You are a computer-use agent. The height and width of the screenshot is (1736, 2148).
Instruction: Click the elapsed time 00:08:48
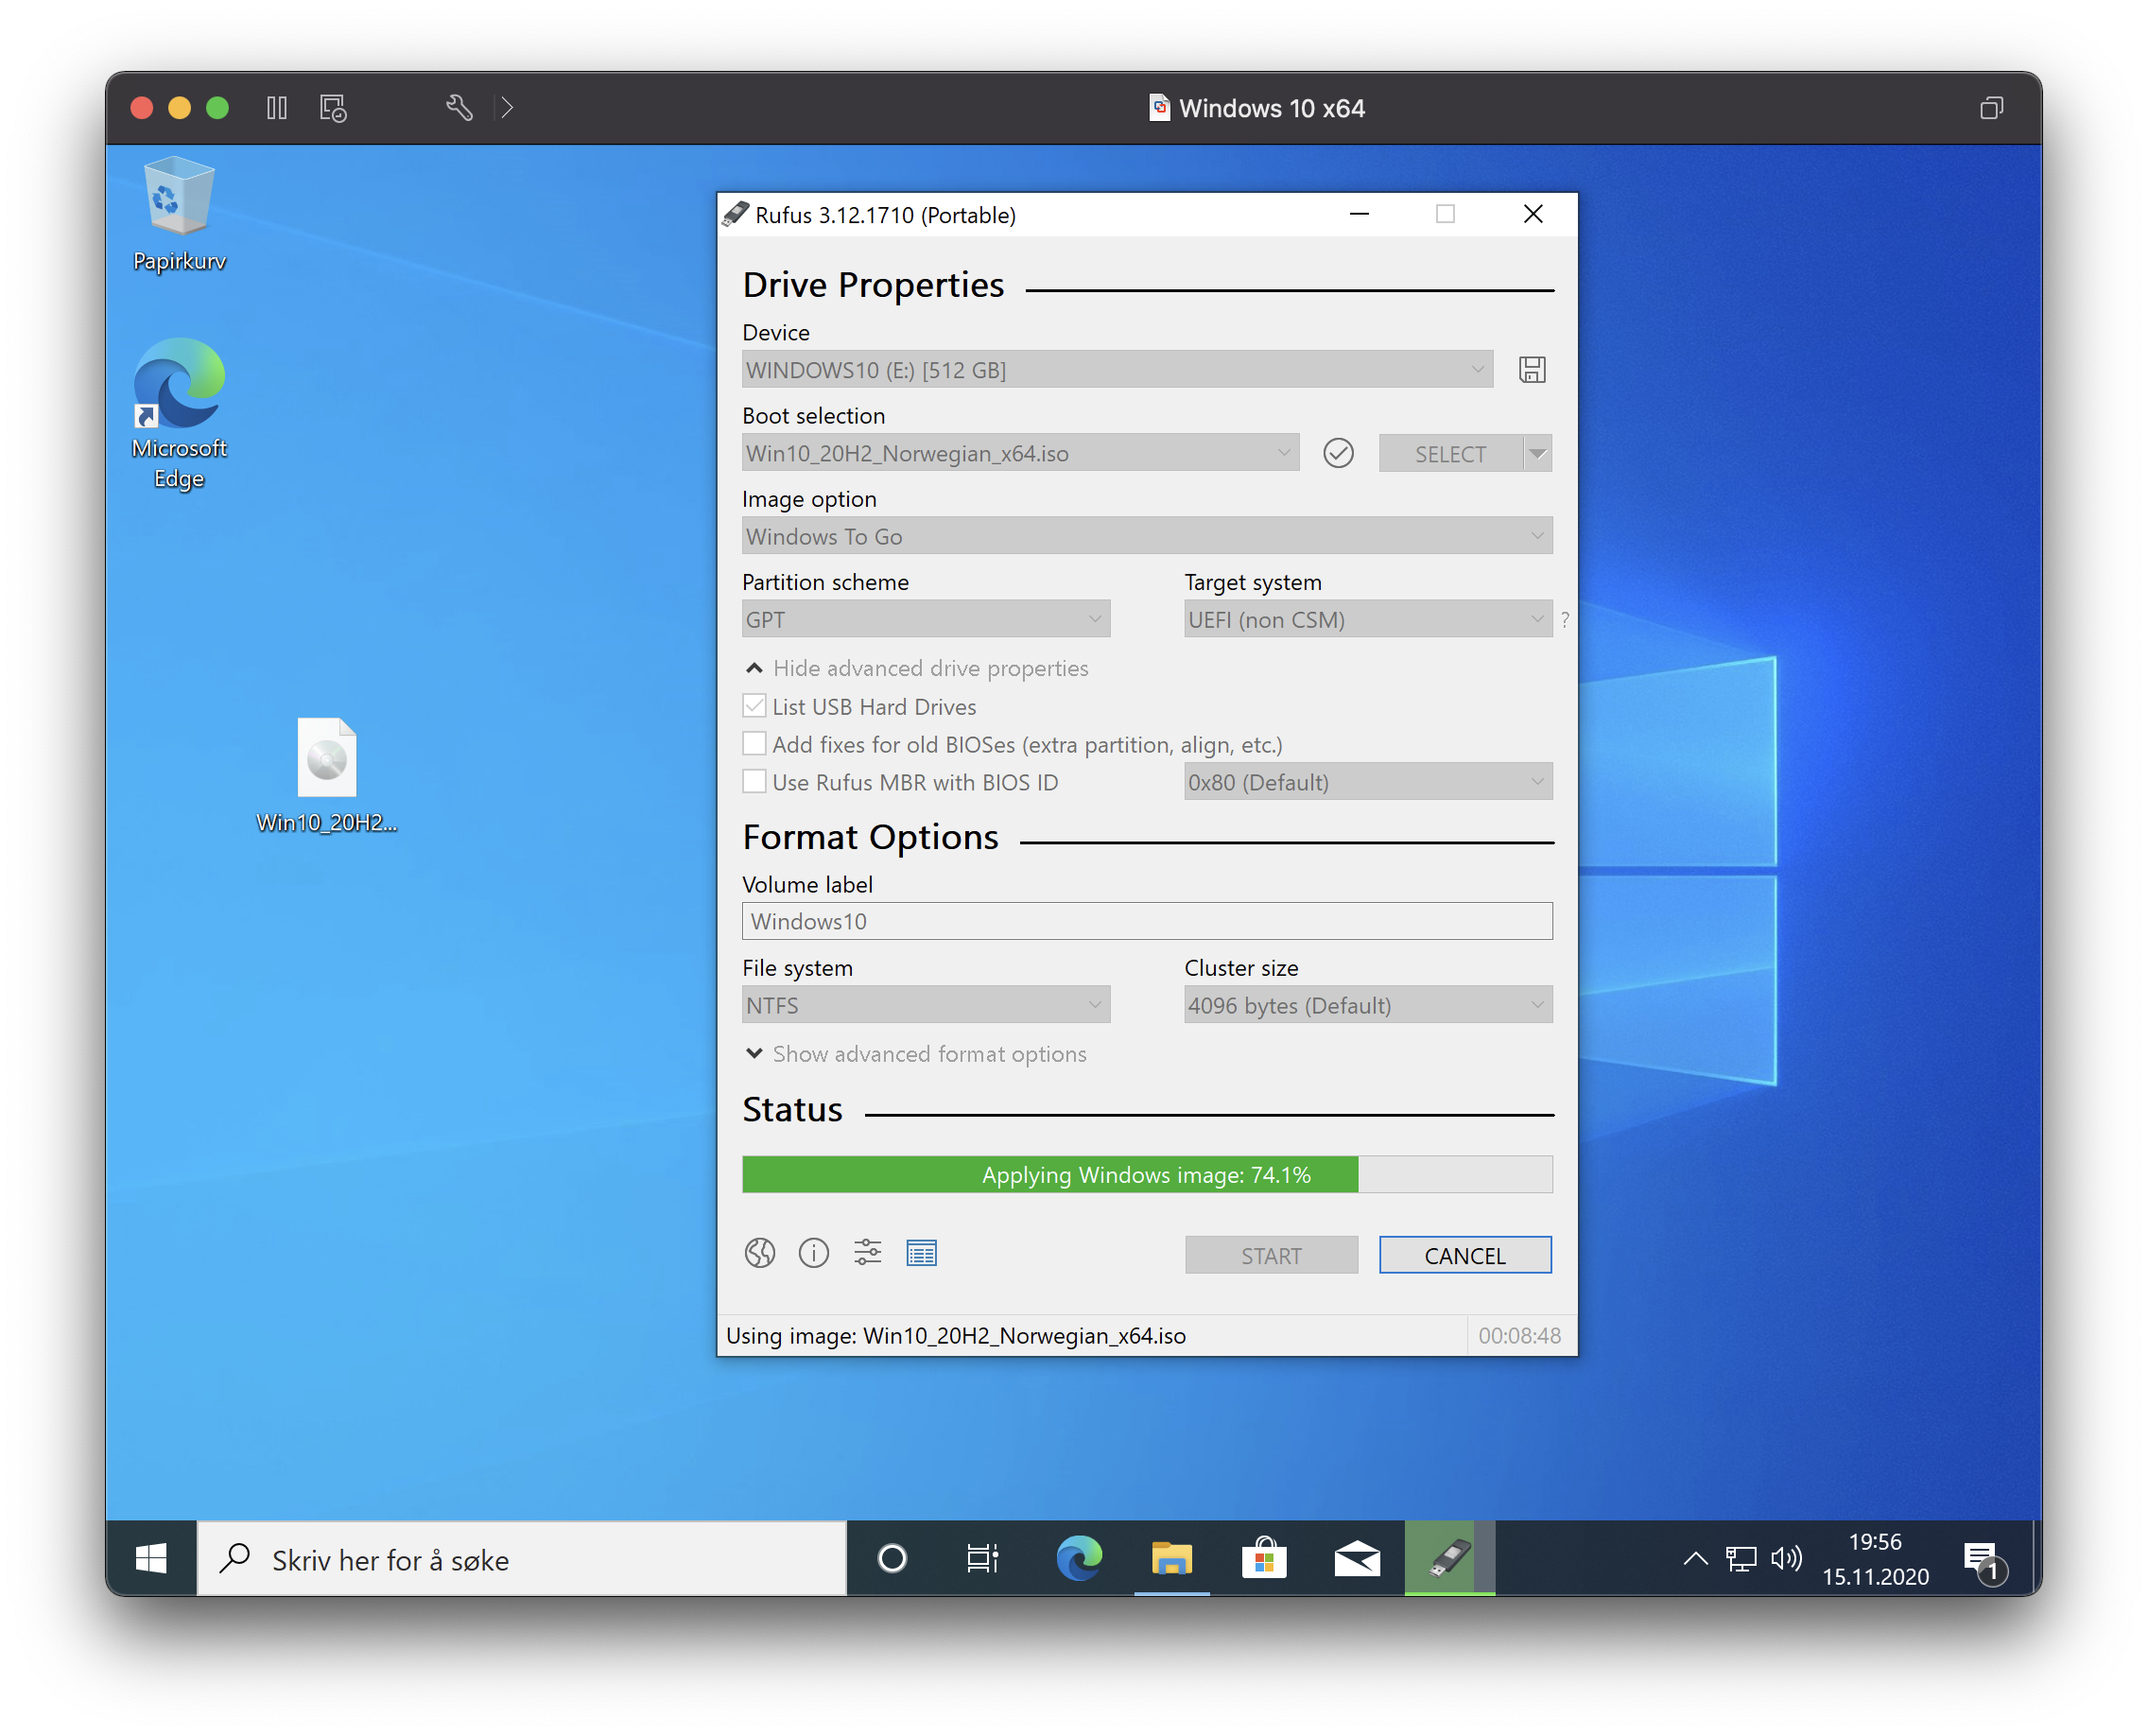(1518, 1336)
